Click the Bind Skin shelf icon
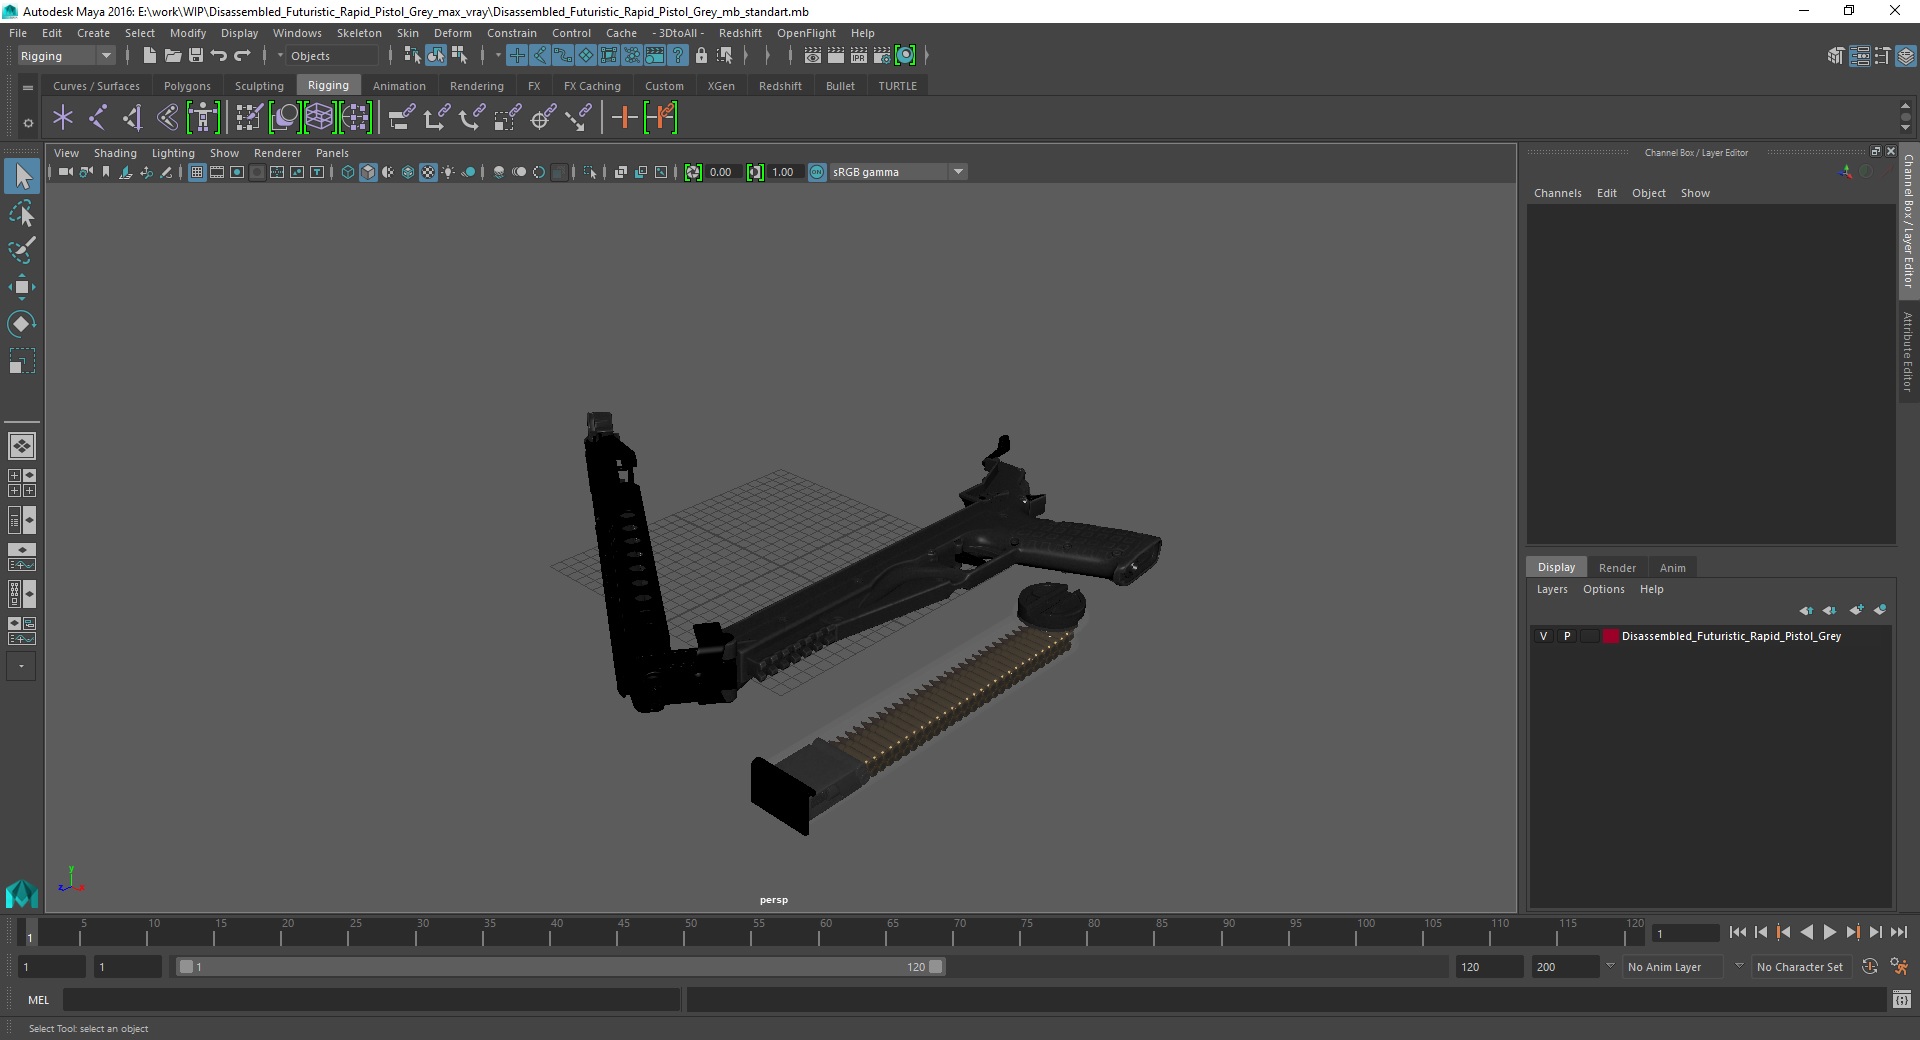This screenshot has height=1040, width=1920. 168,118
